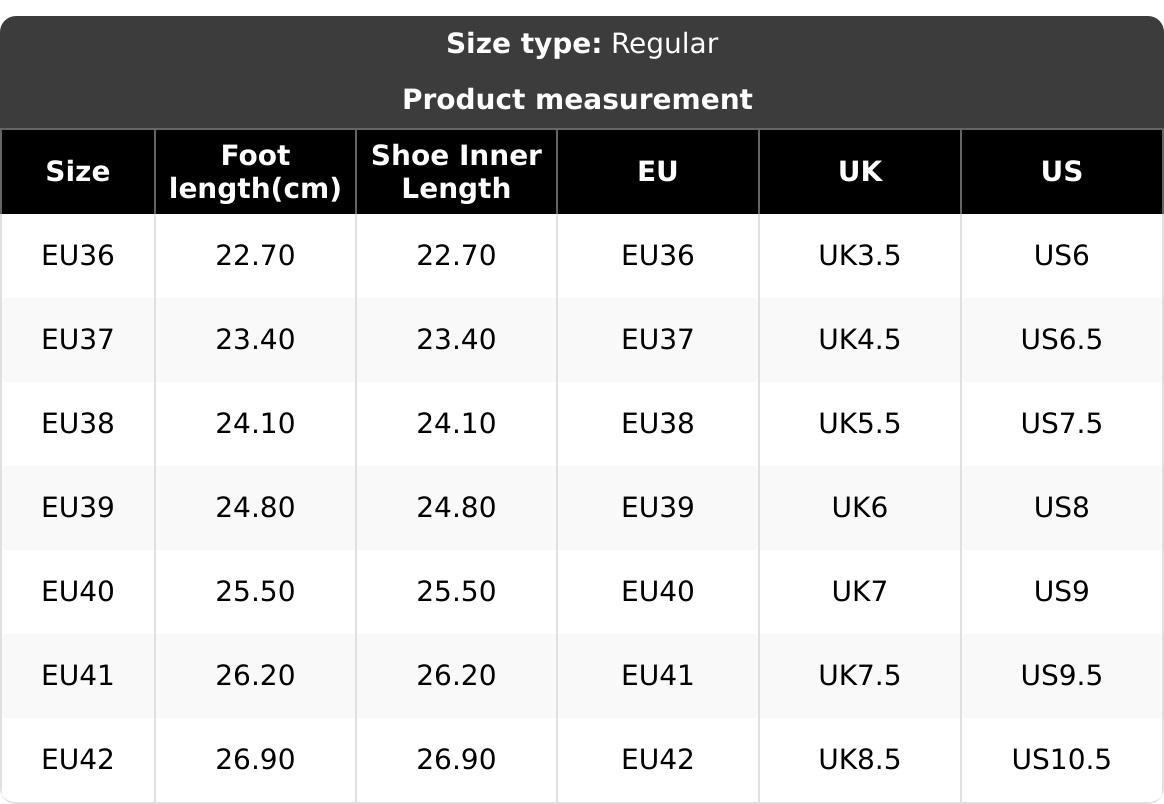1164x804 pixels.
Task: Click the US6 cell
Action: coord(1061,256)
